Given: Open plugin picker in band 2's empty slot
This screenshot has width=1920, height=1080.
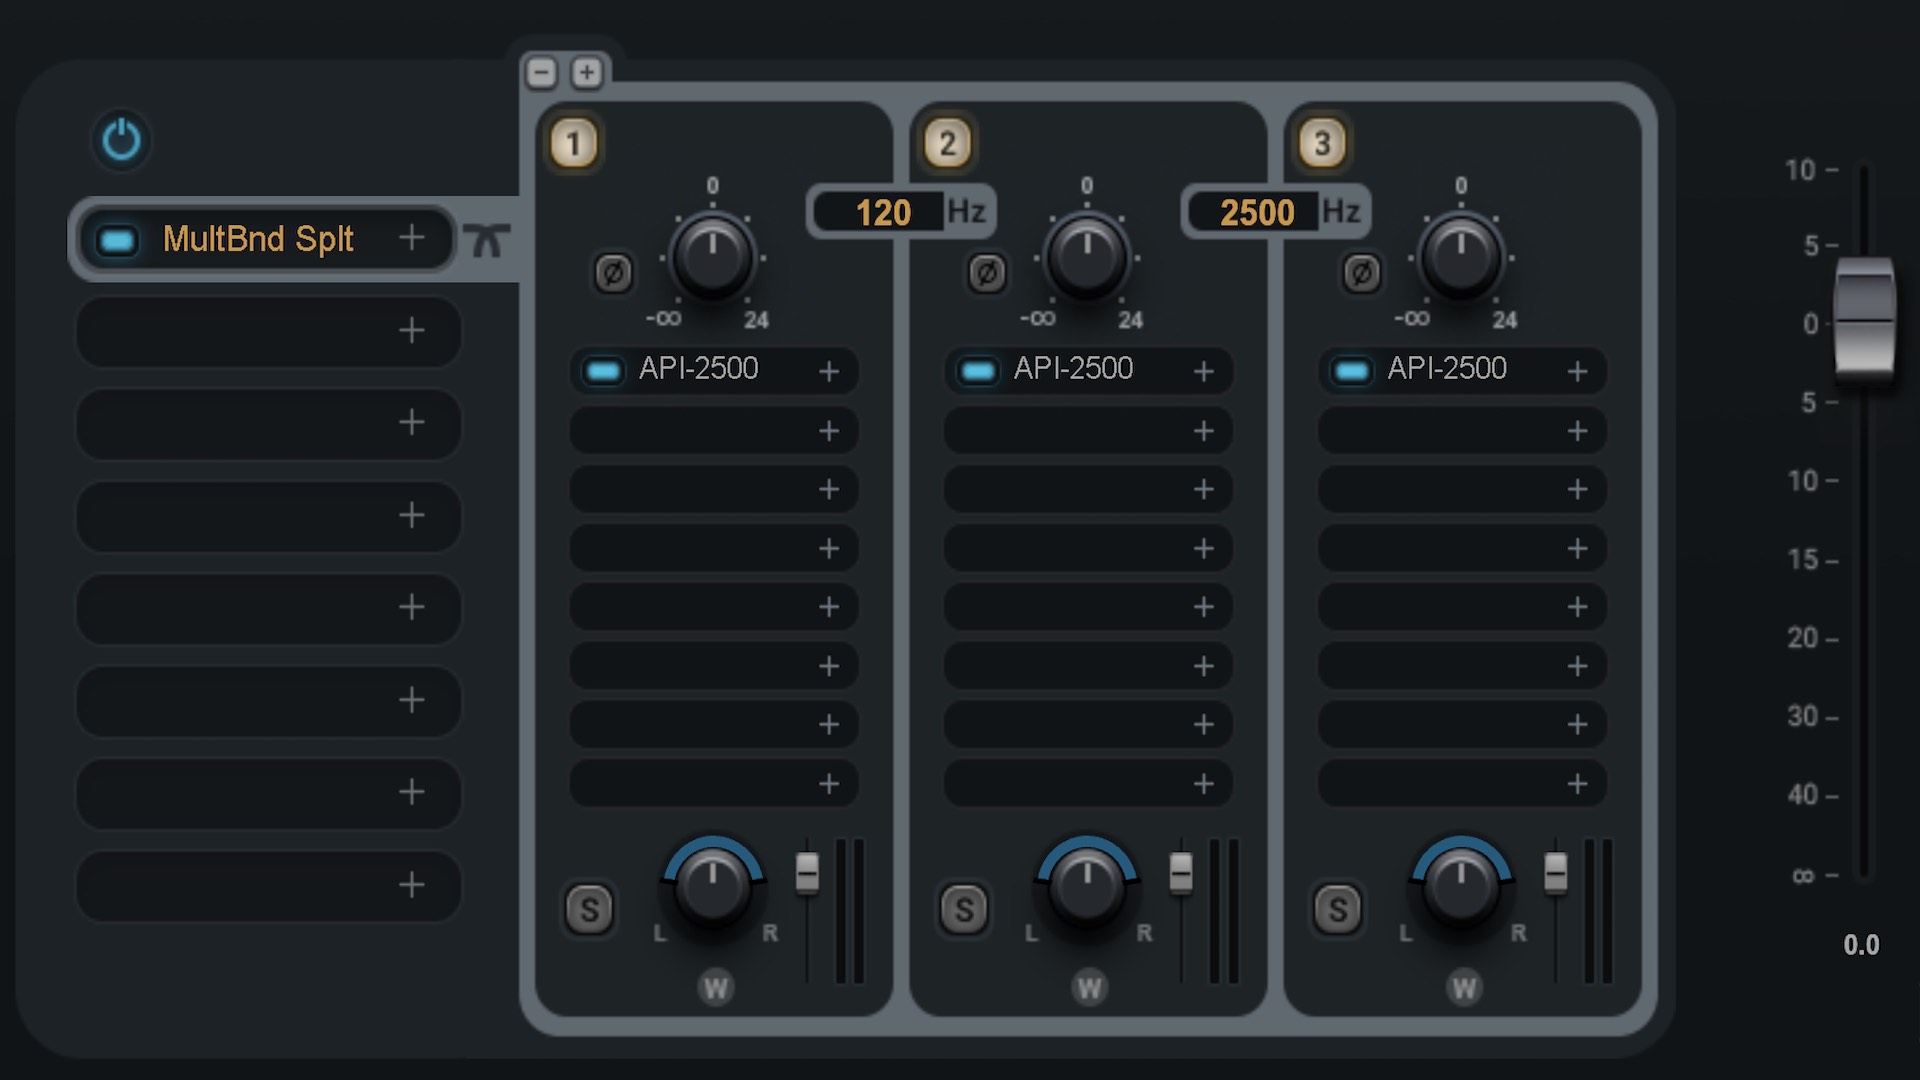Looking at the screenshot, I should 1204,431.
